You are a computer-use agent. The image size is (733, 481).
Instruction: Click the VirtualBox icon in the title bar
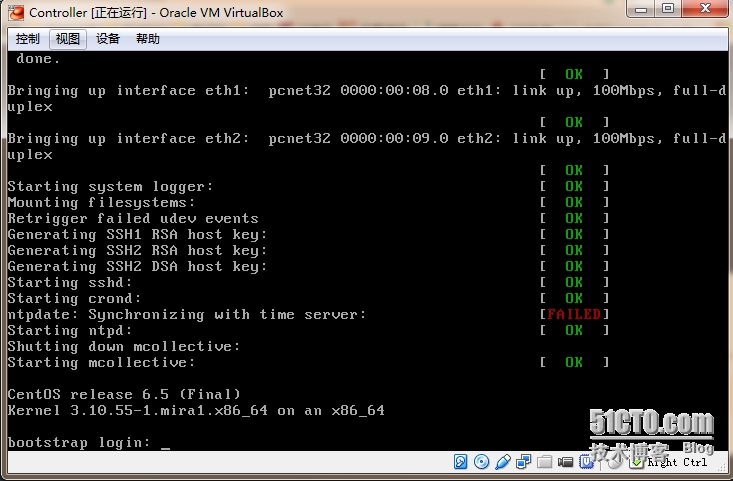(16, 13)
